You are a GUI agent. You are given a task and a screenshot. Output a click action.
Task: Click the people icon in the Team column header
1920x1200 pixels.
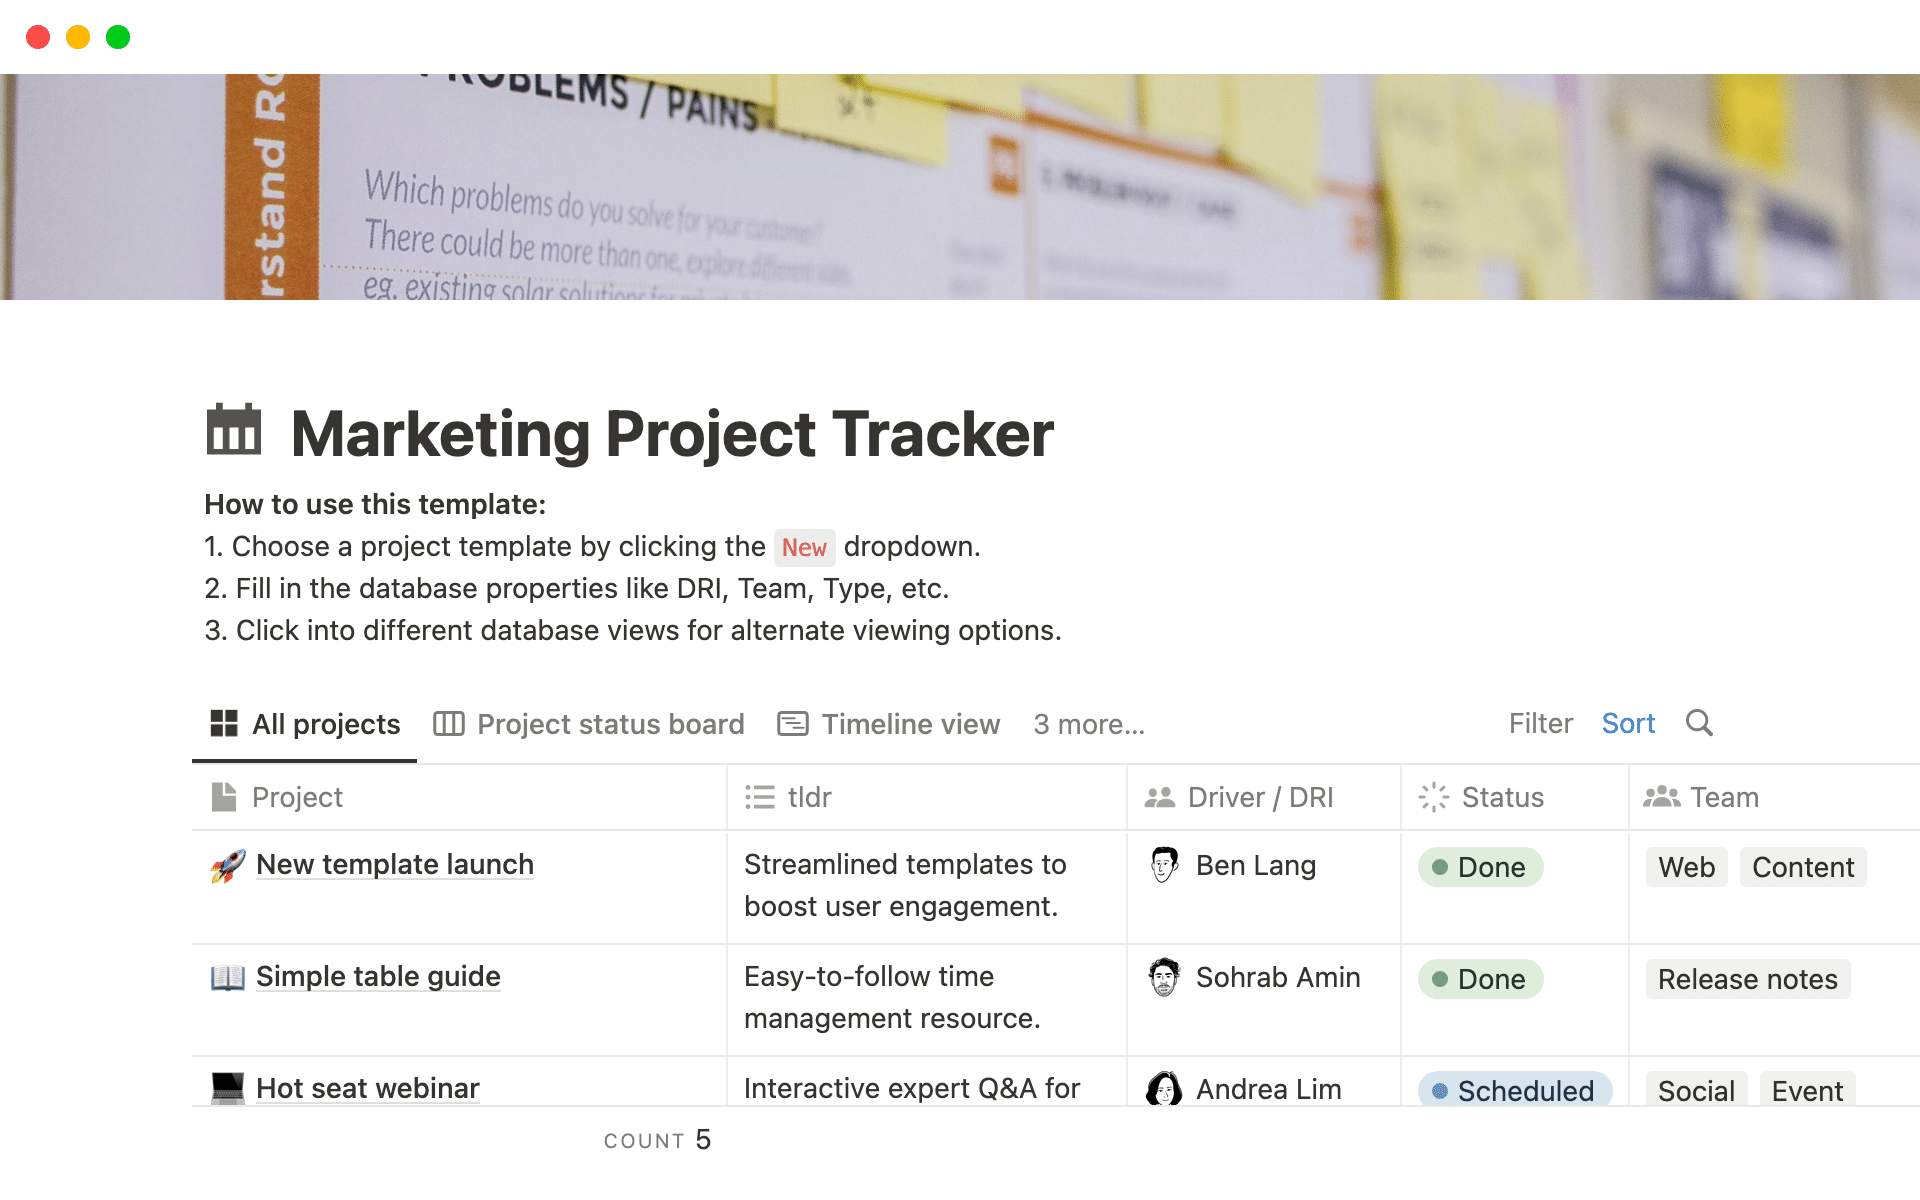click(x=1662, y=796)
